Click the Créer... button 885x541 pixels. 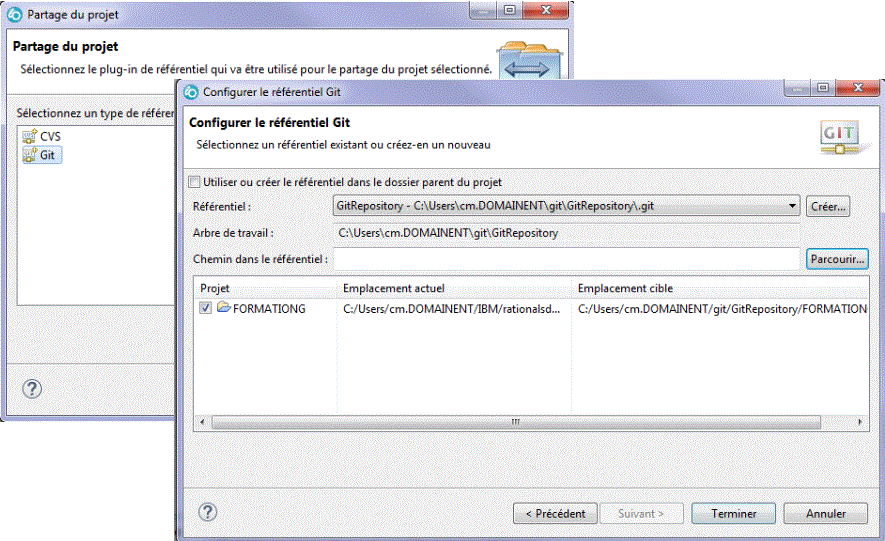tap(828, 206)
